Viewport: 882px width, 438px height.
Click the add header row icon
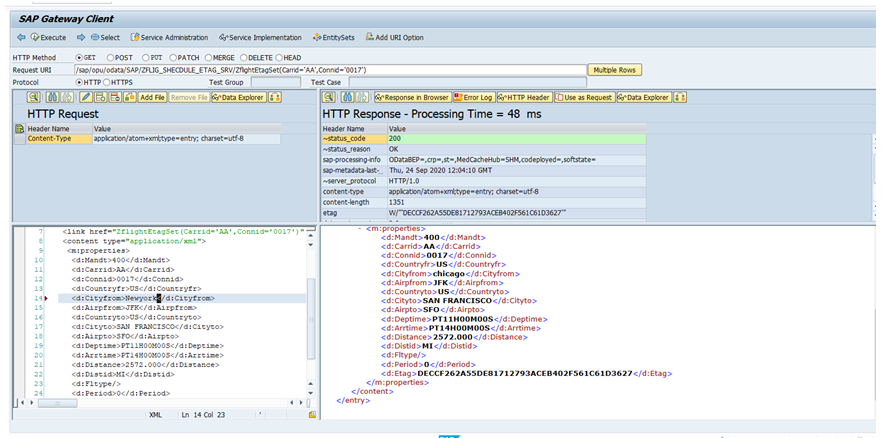pos(101,97)
